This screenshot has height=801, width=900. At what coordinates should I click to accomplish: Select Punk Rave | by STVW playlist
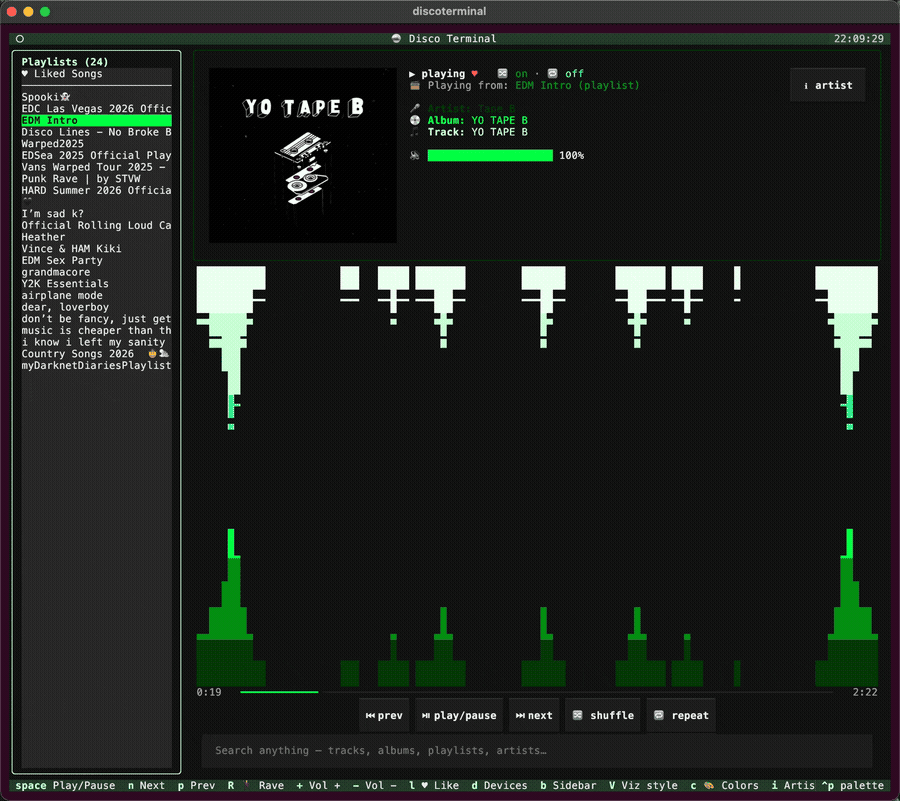point(96,178)
